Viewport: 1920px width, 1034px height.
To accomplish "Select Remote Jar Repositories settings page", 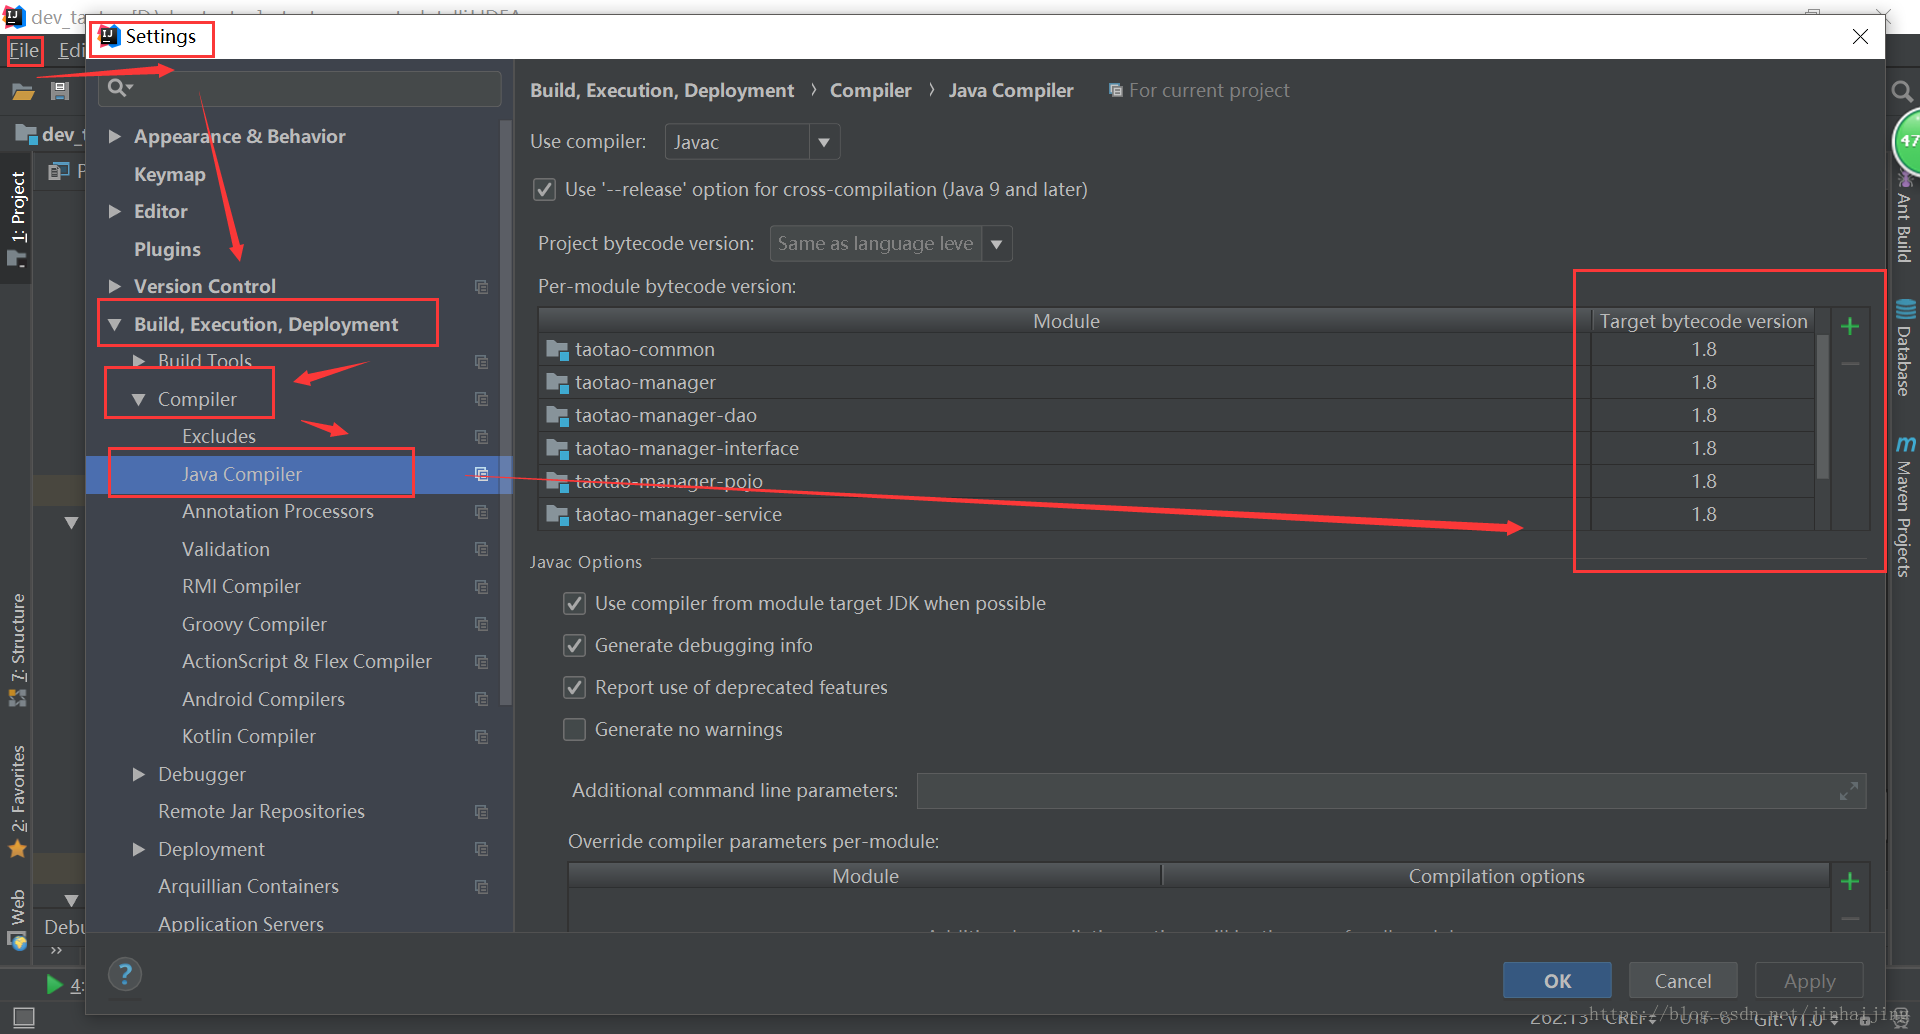I will coord(261,812).
